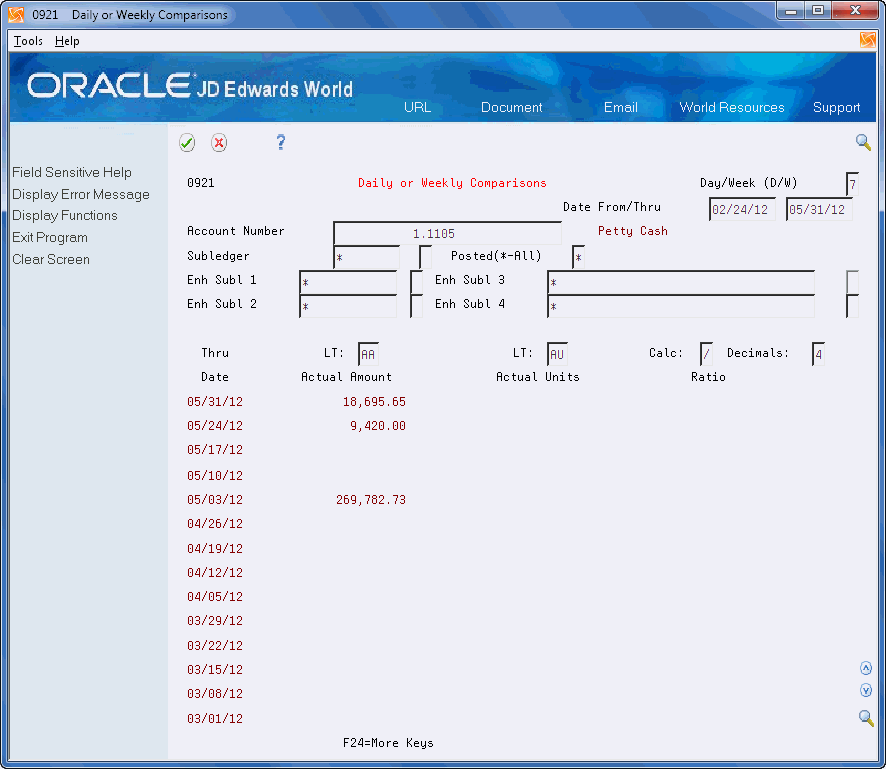Click the Posted(*-All) field
This screenshot has height=769, width=886.
click(x=578, y=257)
